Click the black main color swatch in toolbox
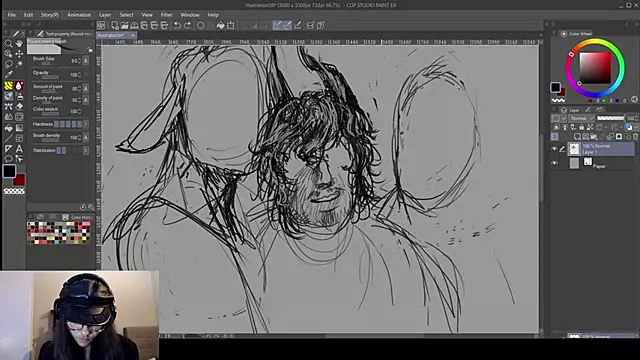The height and width of the screenshot is (360, 640). pos(9,171)
